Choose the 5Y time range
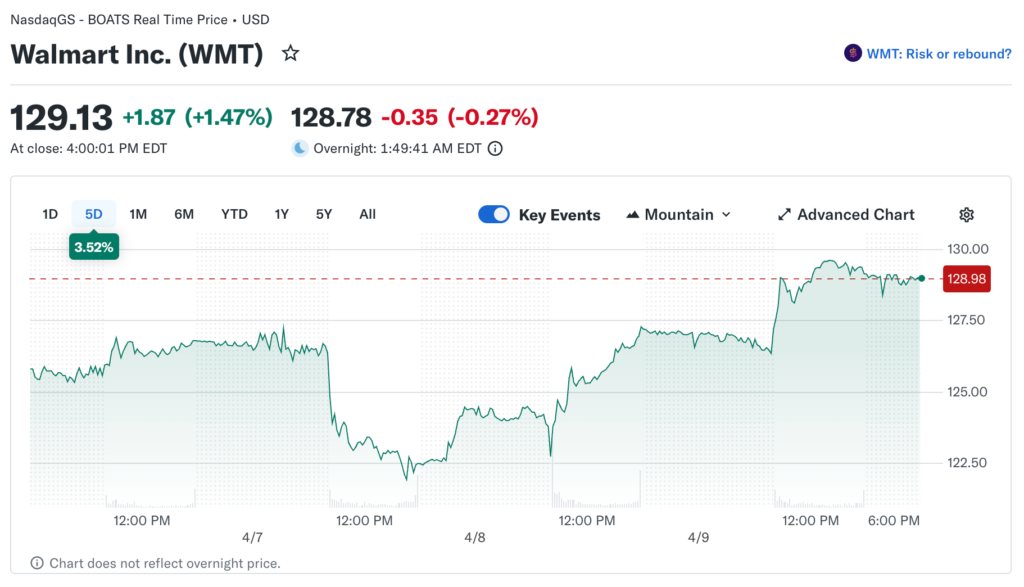The height and width of the screenshot is (587, 1024). click(x=323, y=214)
